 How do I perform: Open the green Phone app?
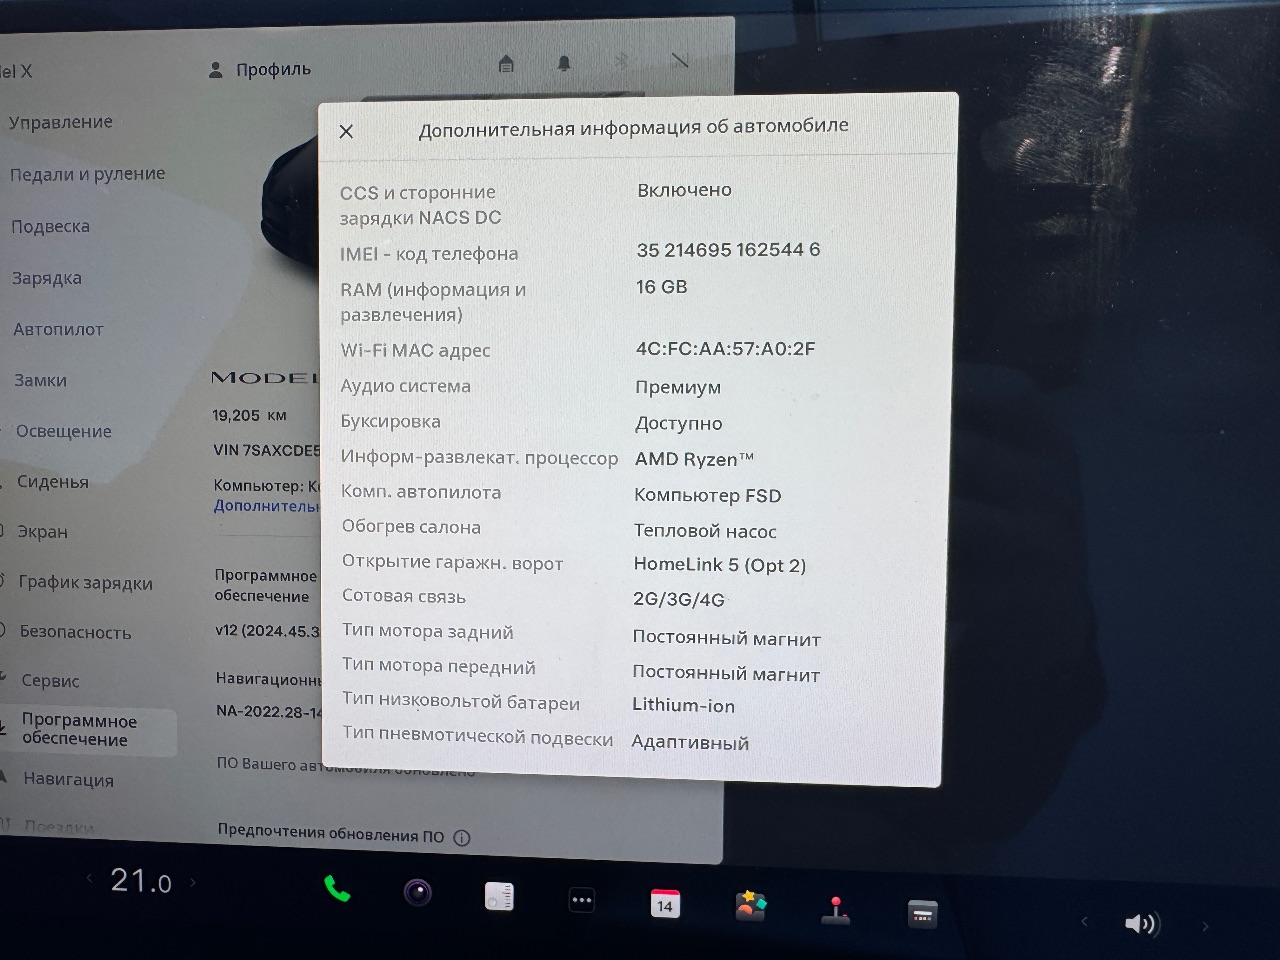[x=337, y=889]
